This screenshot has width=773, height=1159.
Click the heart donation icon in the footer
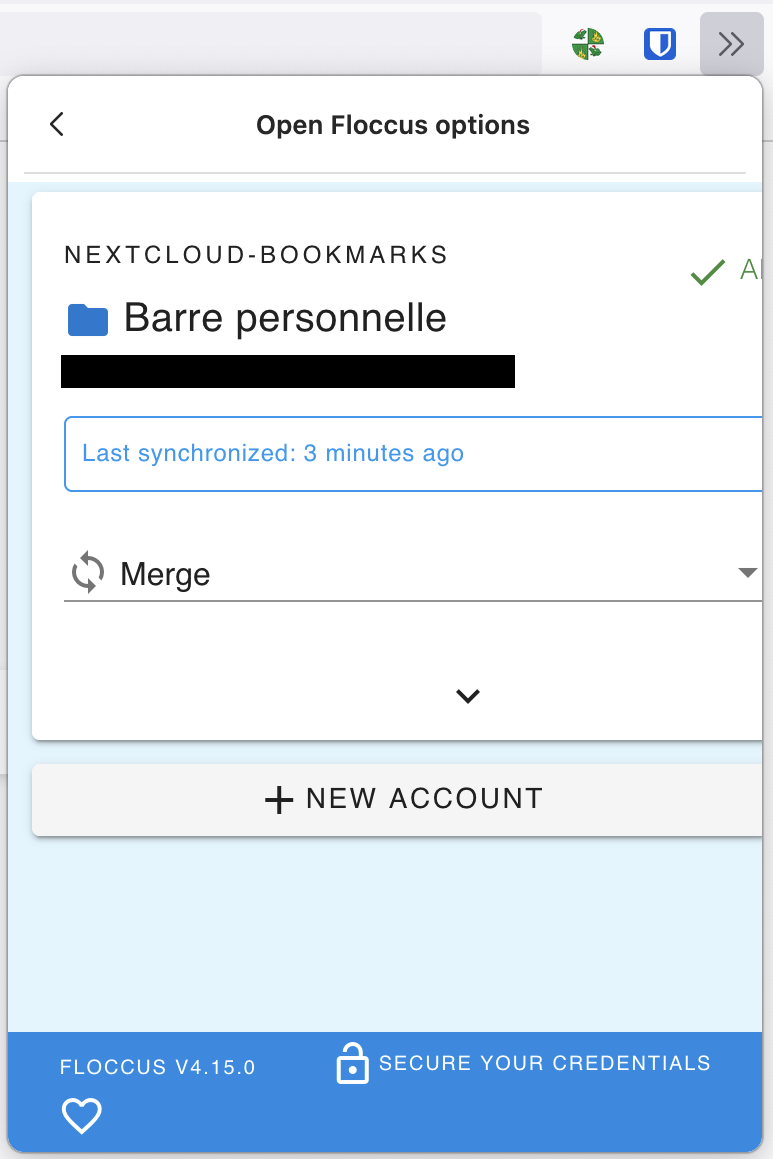(x=81, y=1116)
